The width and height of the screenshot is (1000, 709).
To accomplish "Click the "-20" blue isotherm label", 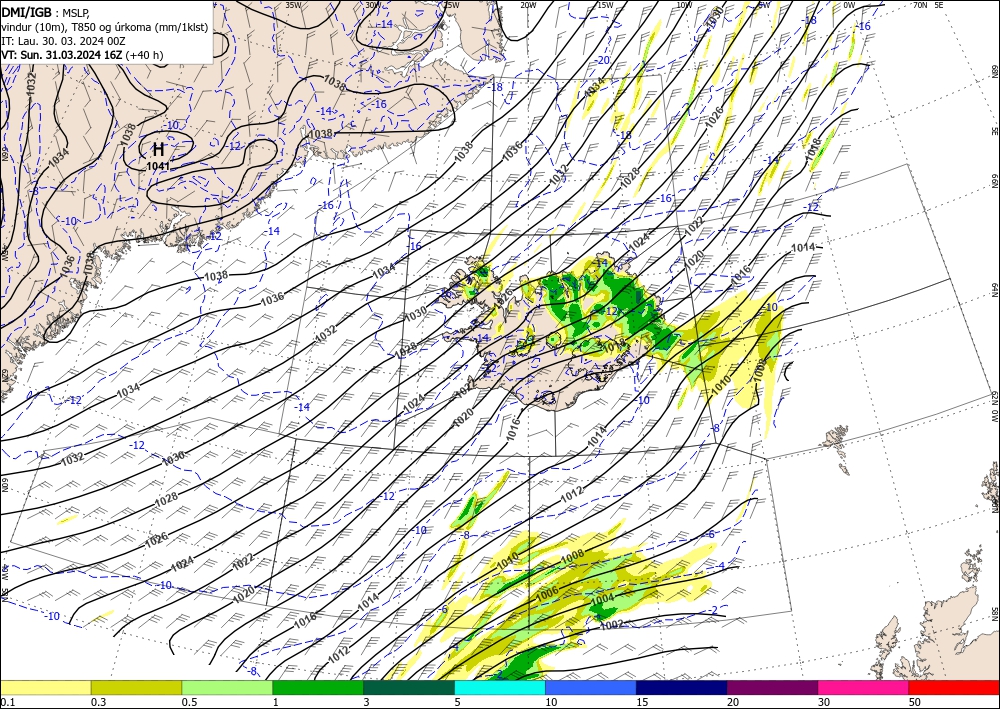I will point(602,61).
